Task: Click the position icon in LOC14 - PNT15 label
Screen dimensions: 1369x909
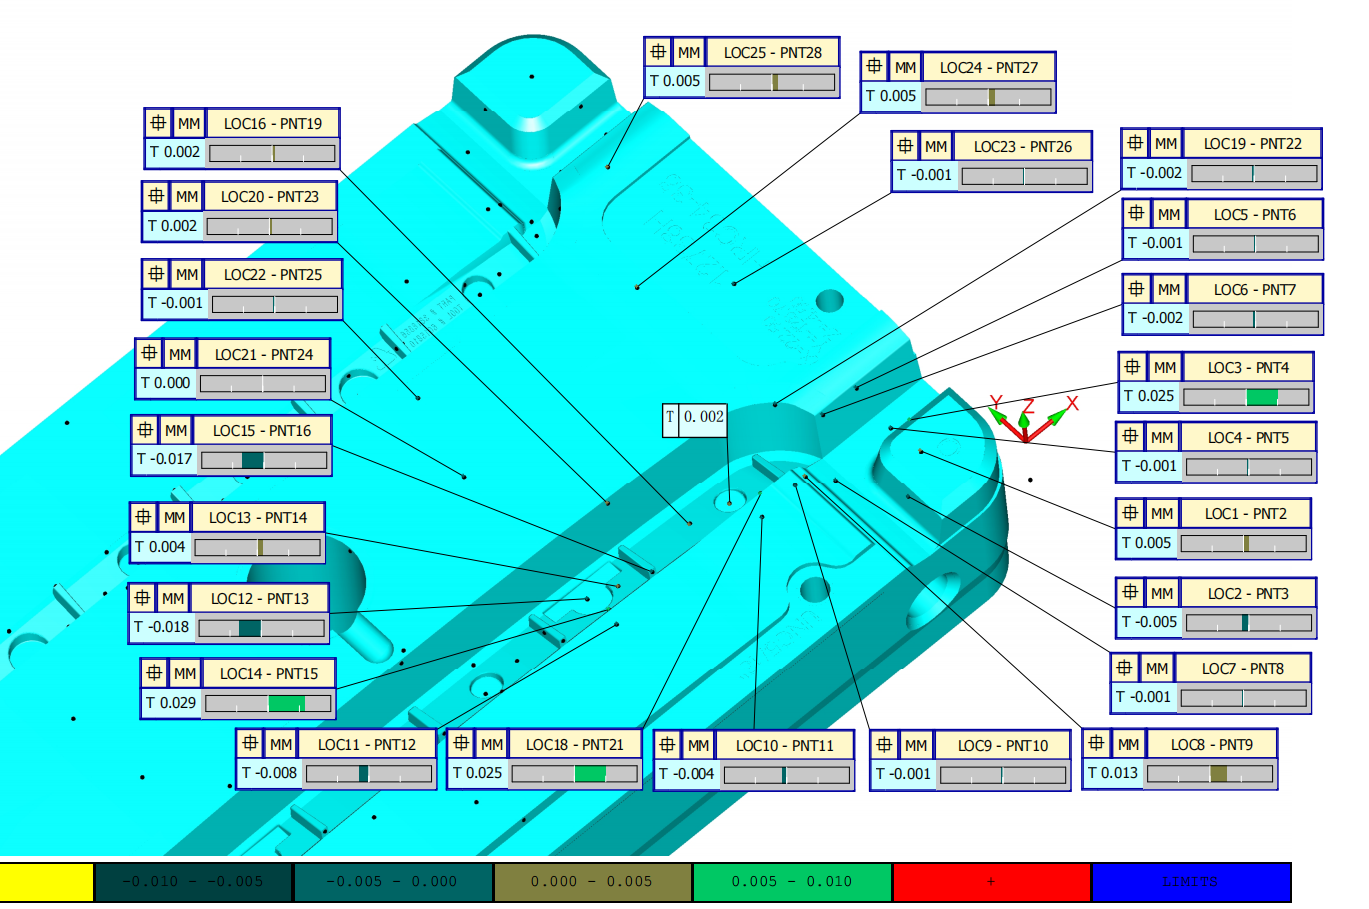Action: (154, 673)
